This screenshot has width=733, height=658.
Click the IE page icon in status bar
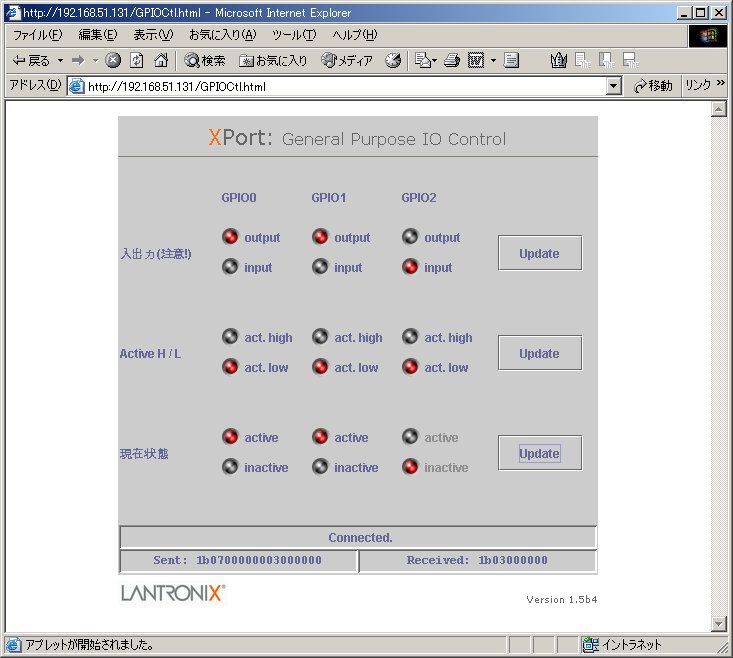[14, 645]
